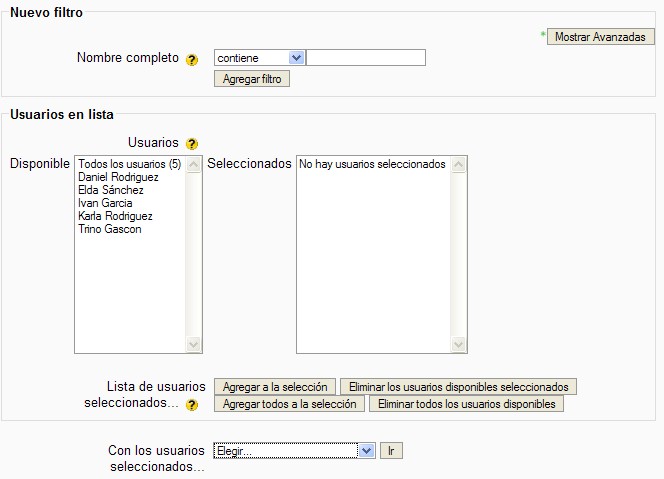Click help icon beside Usuarios label
This screenshot has width=664, height=479.
coord(192,144)
